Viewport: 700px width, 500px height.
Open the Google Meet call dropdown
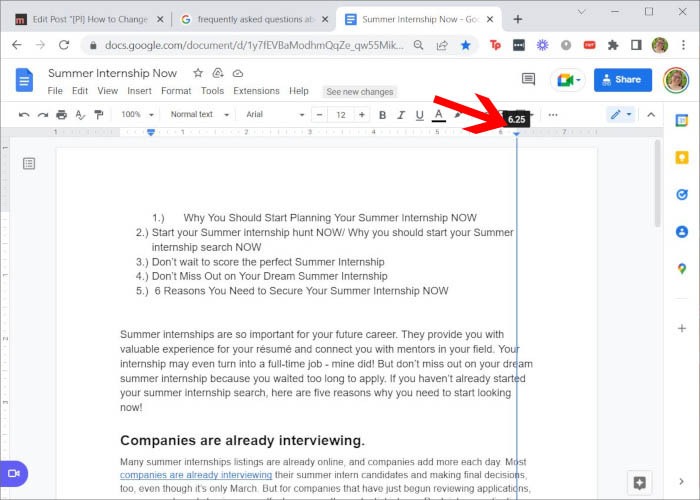point(568,80)
